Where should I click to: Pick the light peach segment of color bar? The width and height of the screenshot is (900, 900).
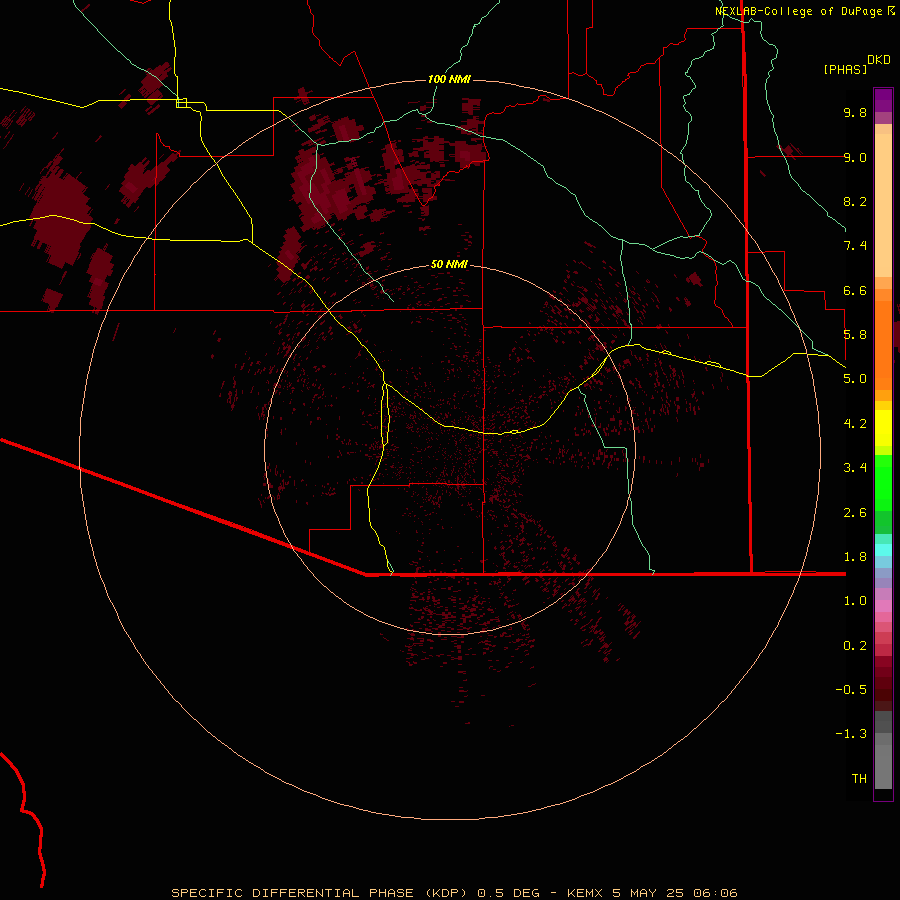(883, 205)
